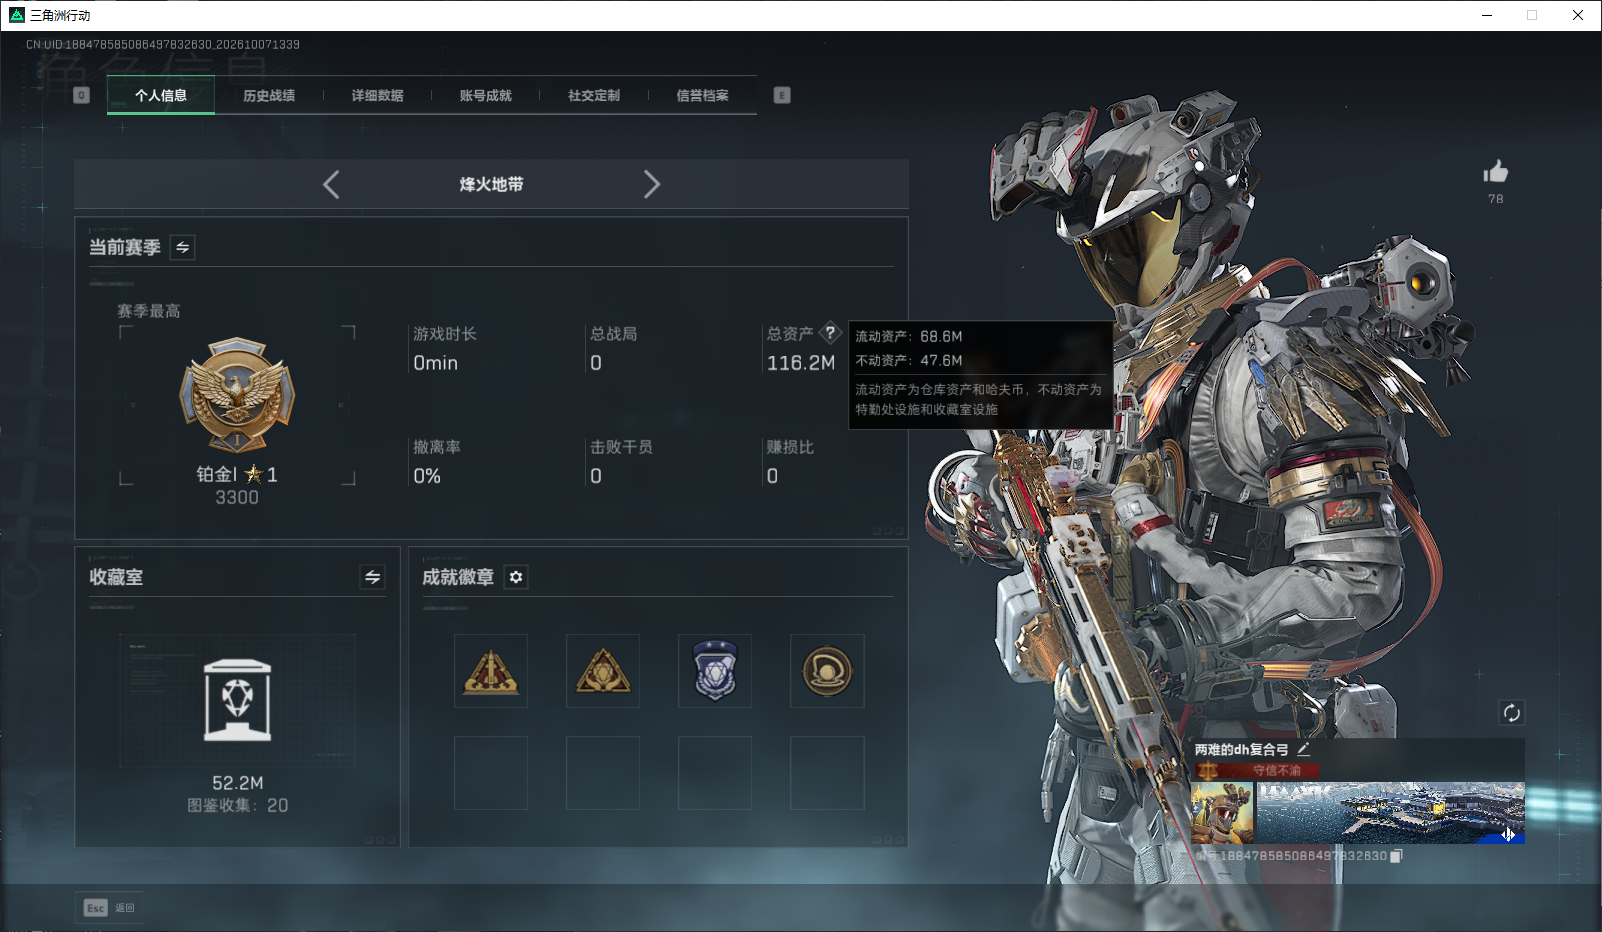Select the second triangle achievement badge

[603, 671]
